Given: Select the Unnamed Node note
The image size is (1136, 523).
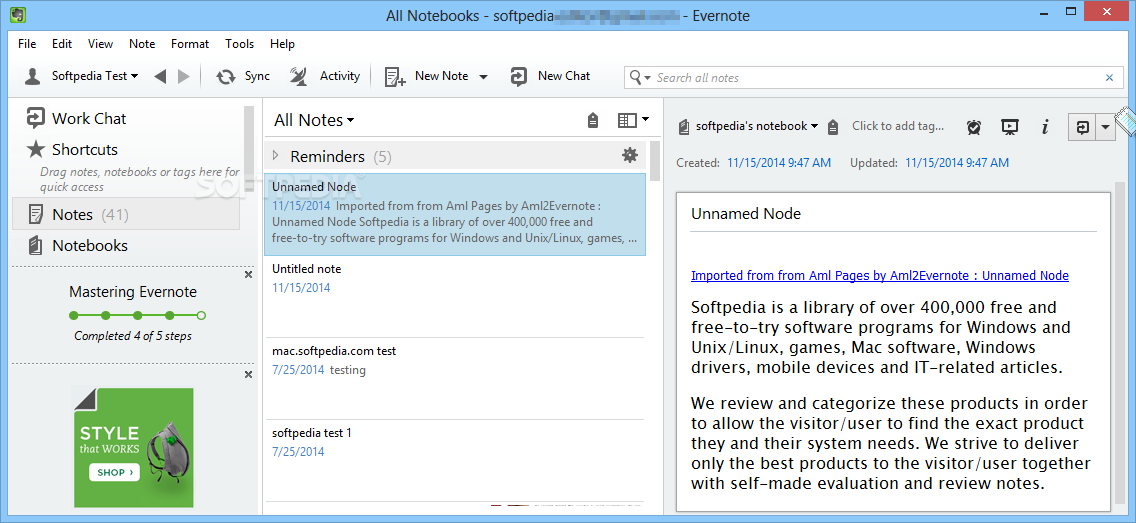Looking at the screenshot, I should click(455, 214).
